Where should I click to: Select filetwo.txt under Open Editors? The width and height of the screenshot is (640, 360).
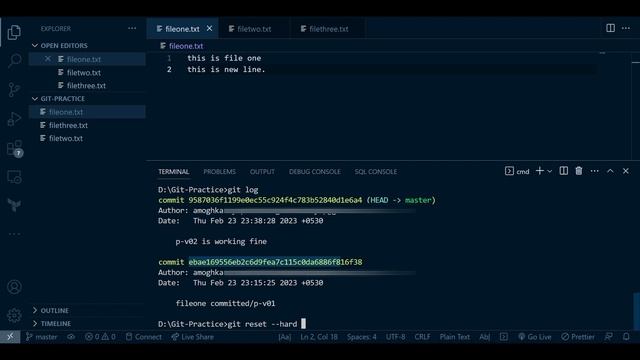pyautogui.click(x=88, y=72)
